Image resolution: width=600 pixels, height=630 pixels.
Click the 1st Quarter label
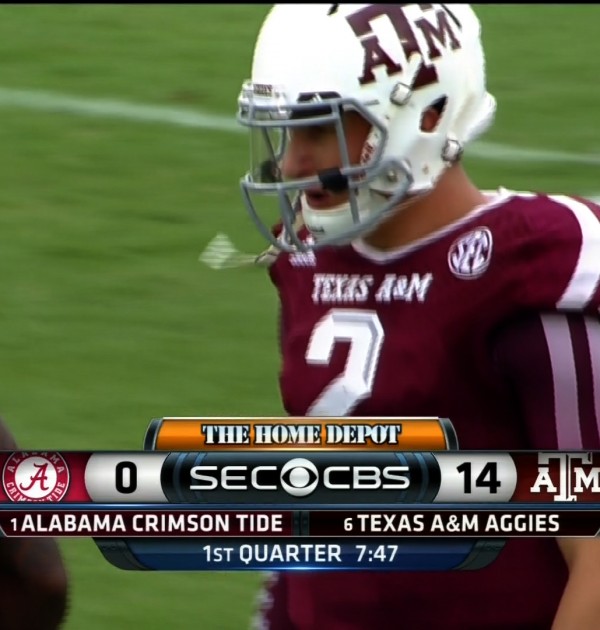point(272,553)
